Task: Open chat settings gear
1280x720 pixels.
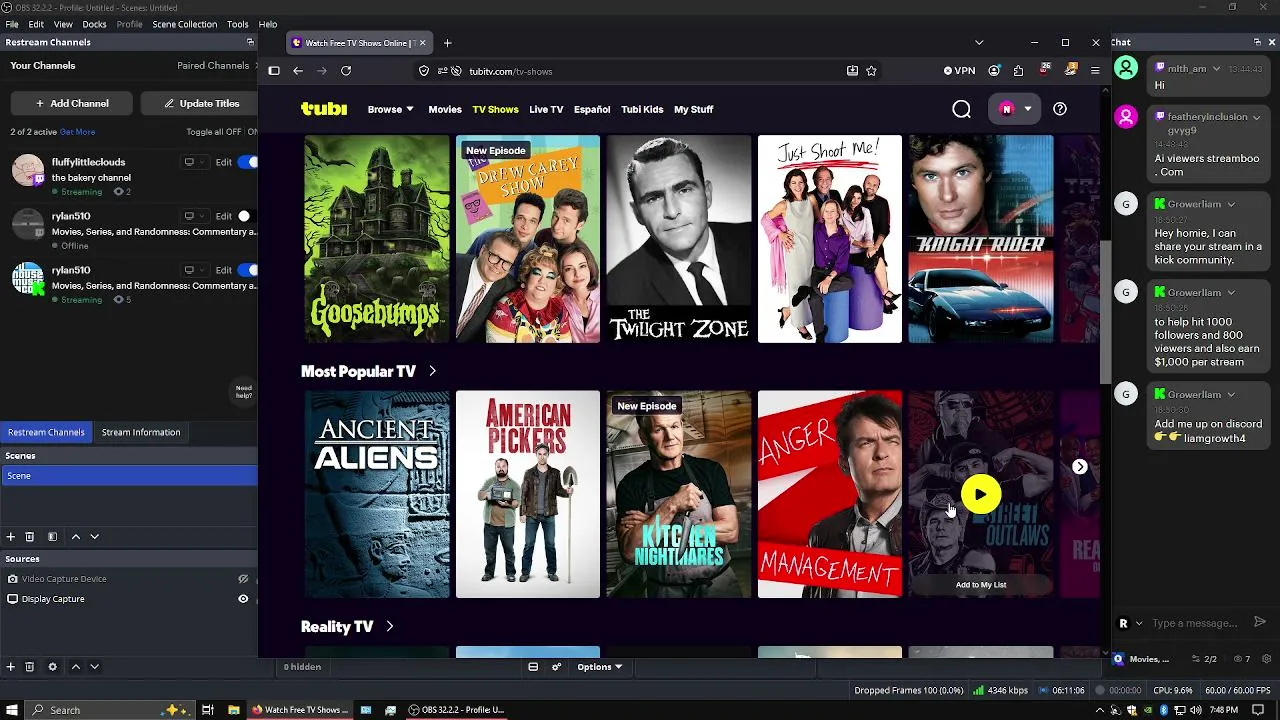Action: tap(1267, 659)
